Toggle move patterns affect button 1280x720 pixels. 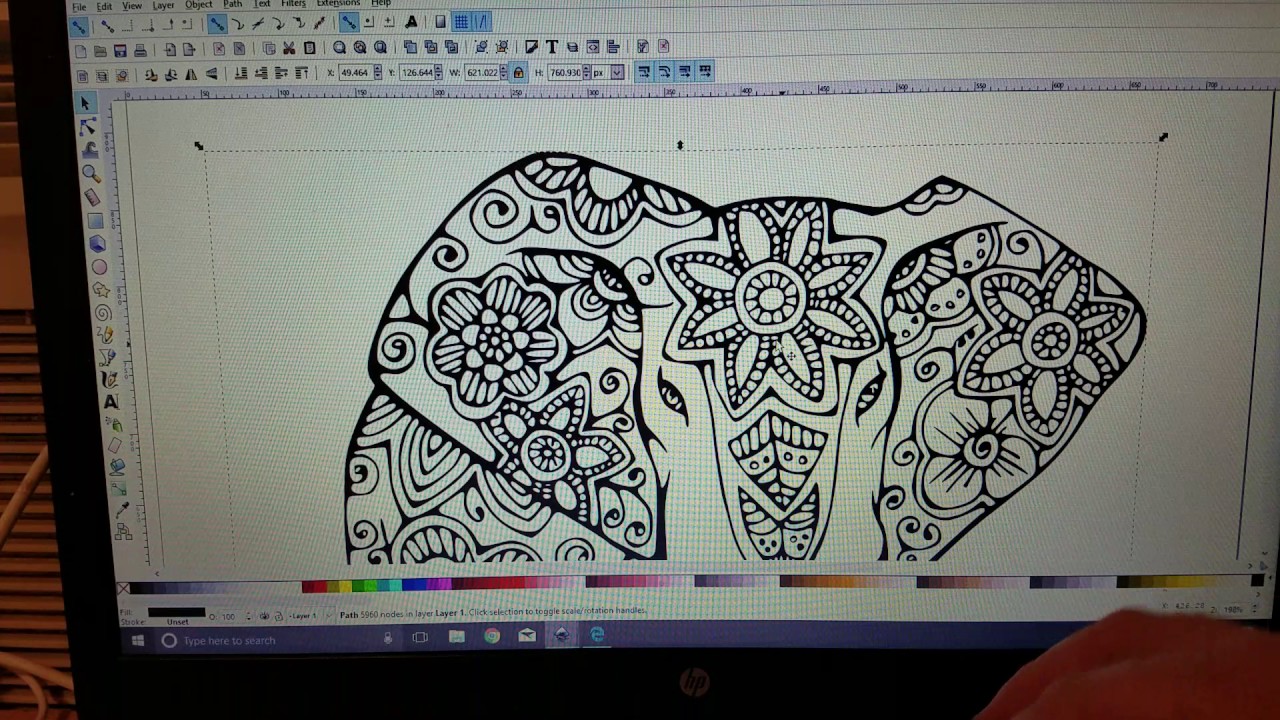[705, 72]
